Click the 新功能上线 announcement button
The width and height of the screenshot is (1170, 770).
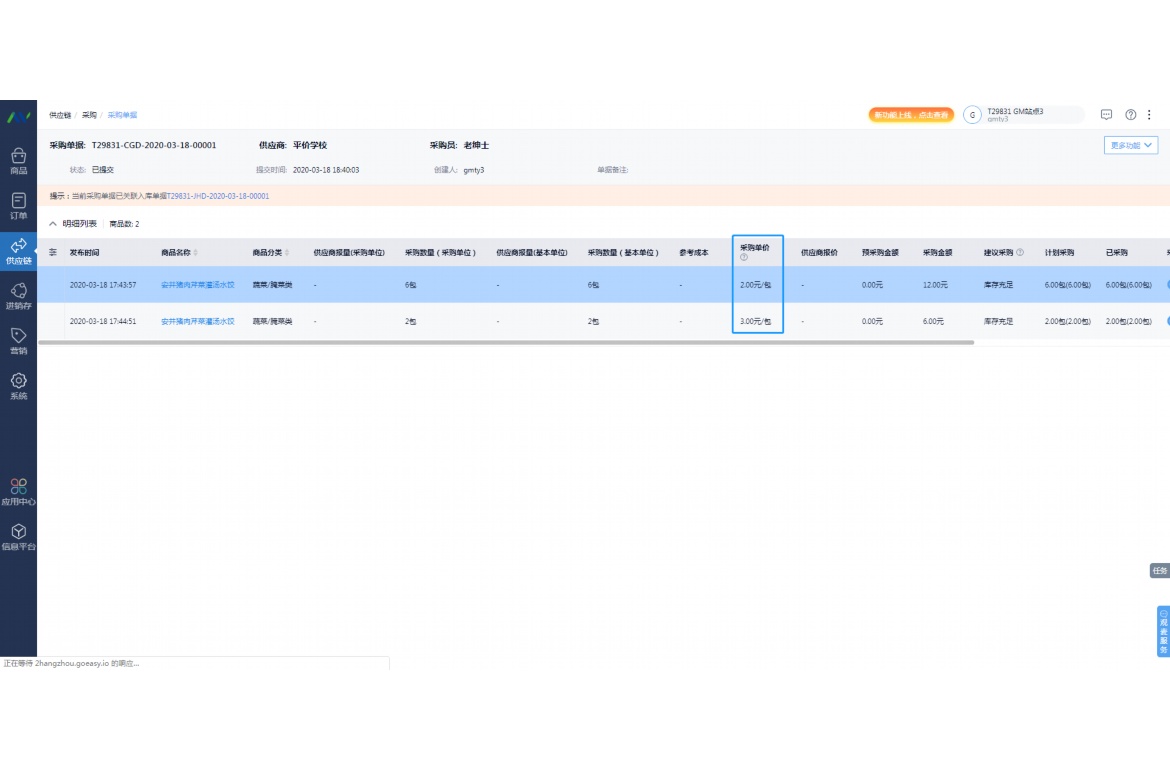tap(910, 115)
